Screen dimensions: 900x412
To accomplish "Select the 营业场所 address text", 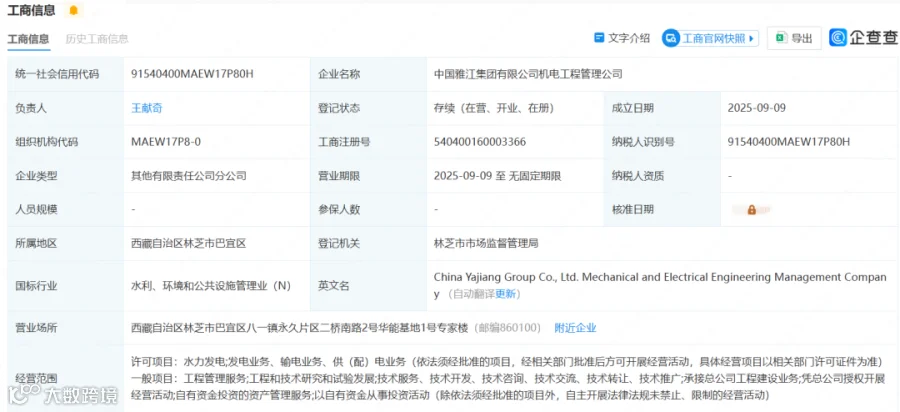I will click(x=300, y=328).
